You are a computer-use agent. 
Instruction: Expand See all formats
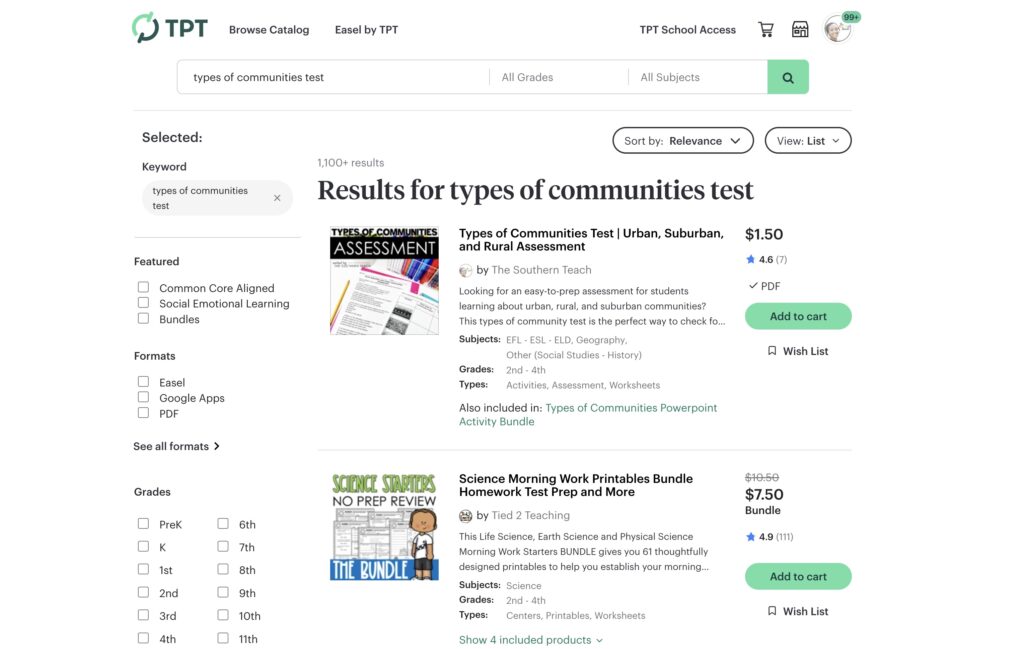pos(176,445)
